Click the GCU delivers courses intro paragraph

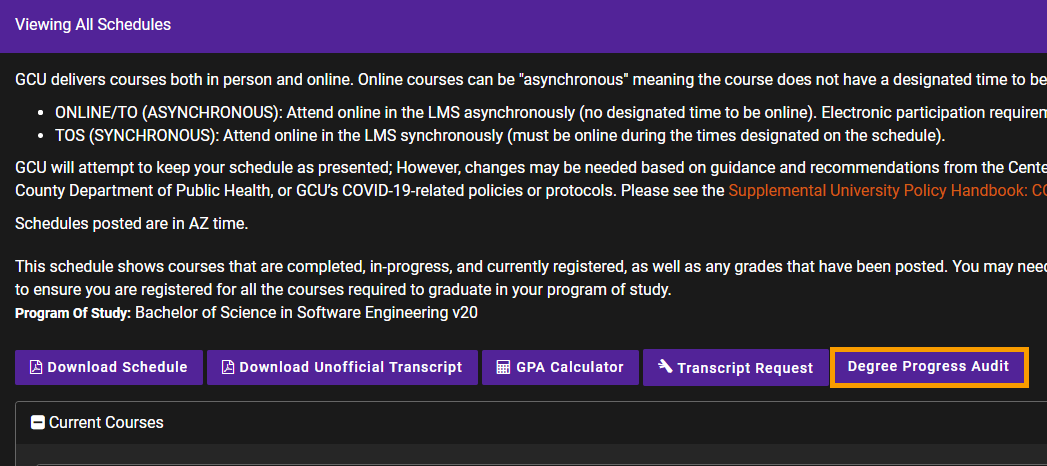[531, 80]
